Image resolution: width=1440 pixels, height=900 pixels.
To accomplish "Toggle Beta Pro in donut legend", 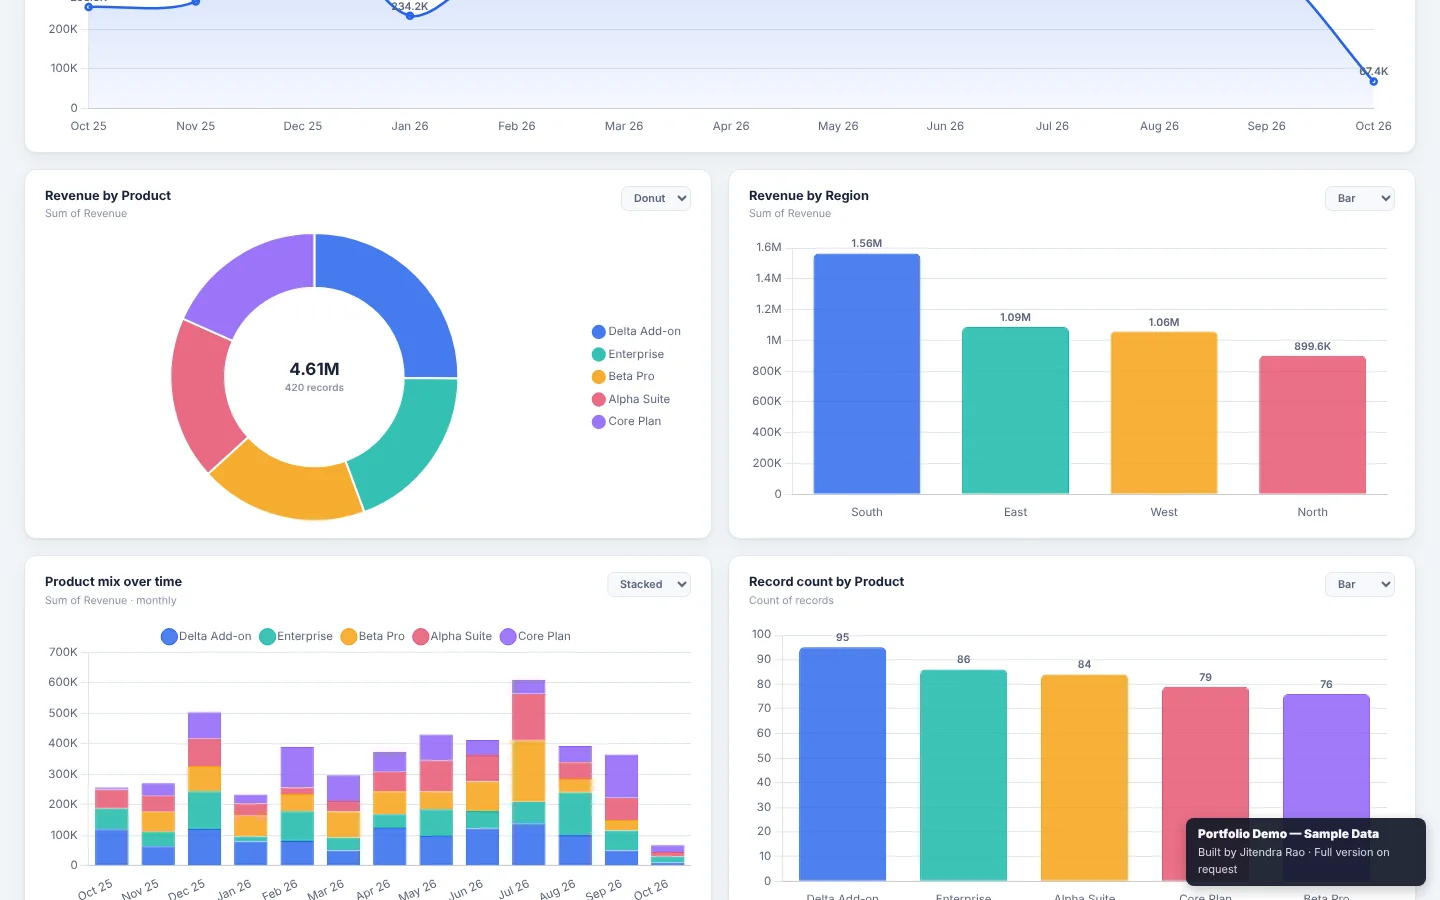I will (623, 376).
